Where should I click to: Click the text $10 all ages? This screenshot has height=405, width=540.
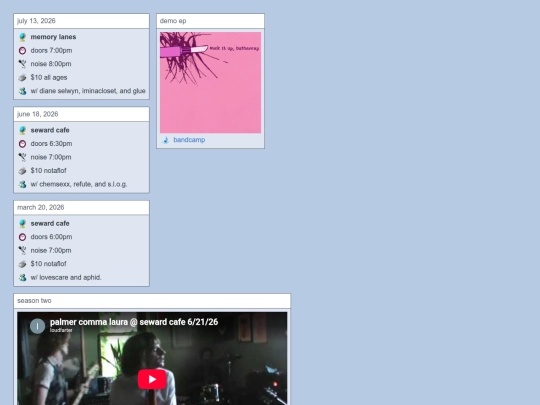49,77
